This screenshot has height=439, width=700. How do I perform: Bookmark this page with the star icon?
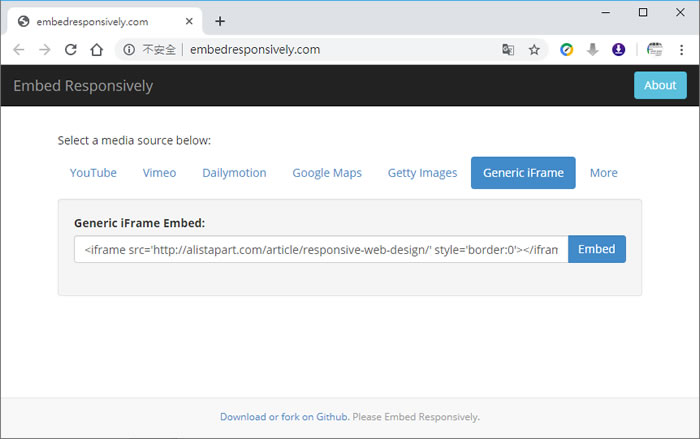point(534,50)
